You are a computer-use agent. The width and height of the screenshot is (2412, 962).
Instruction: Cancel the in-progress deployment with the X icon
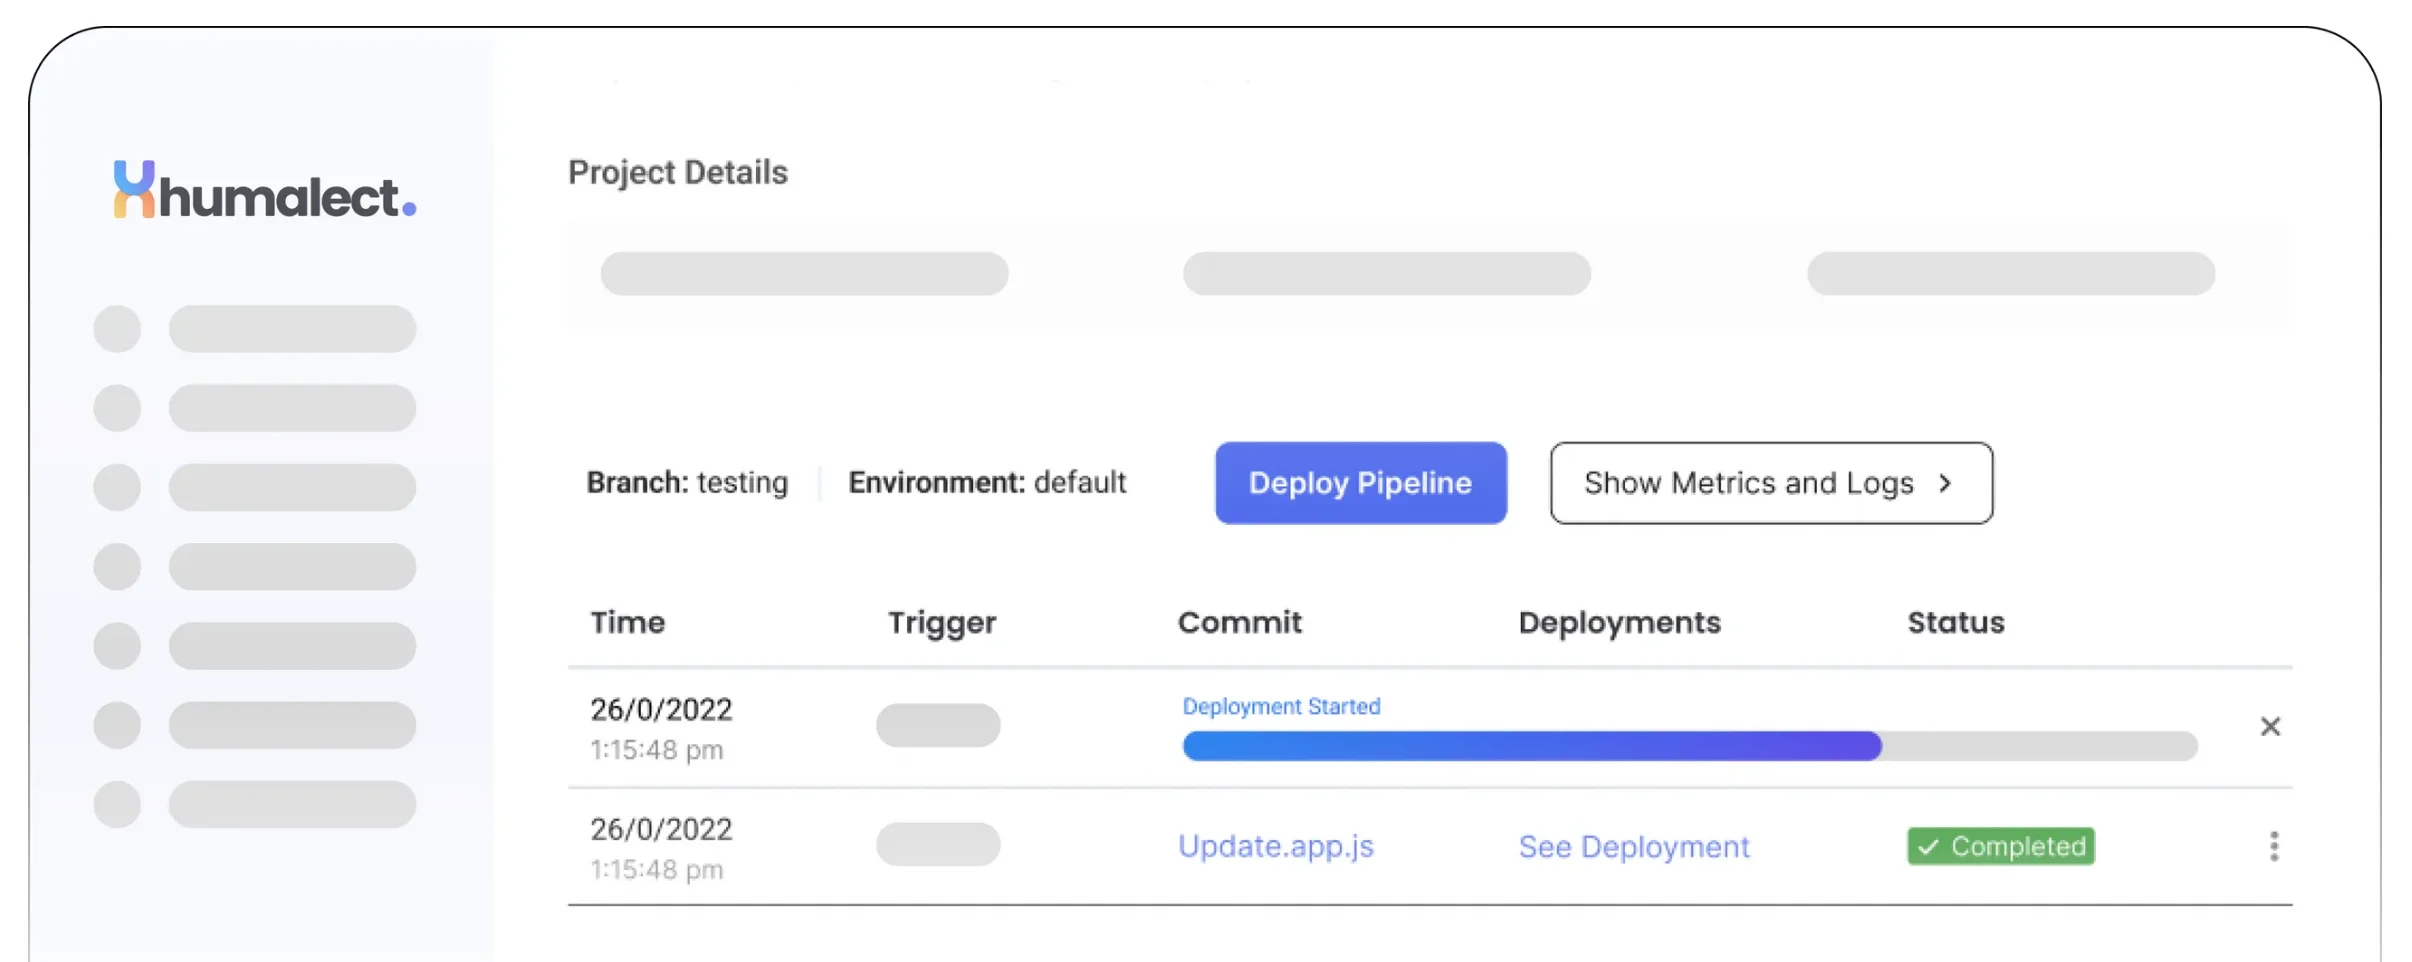point(2270,726)
